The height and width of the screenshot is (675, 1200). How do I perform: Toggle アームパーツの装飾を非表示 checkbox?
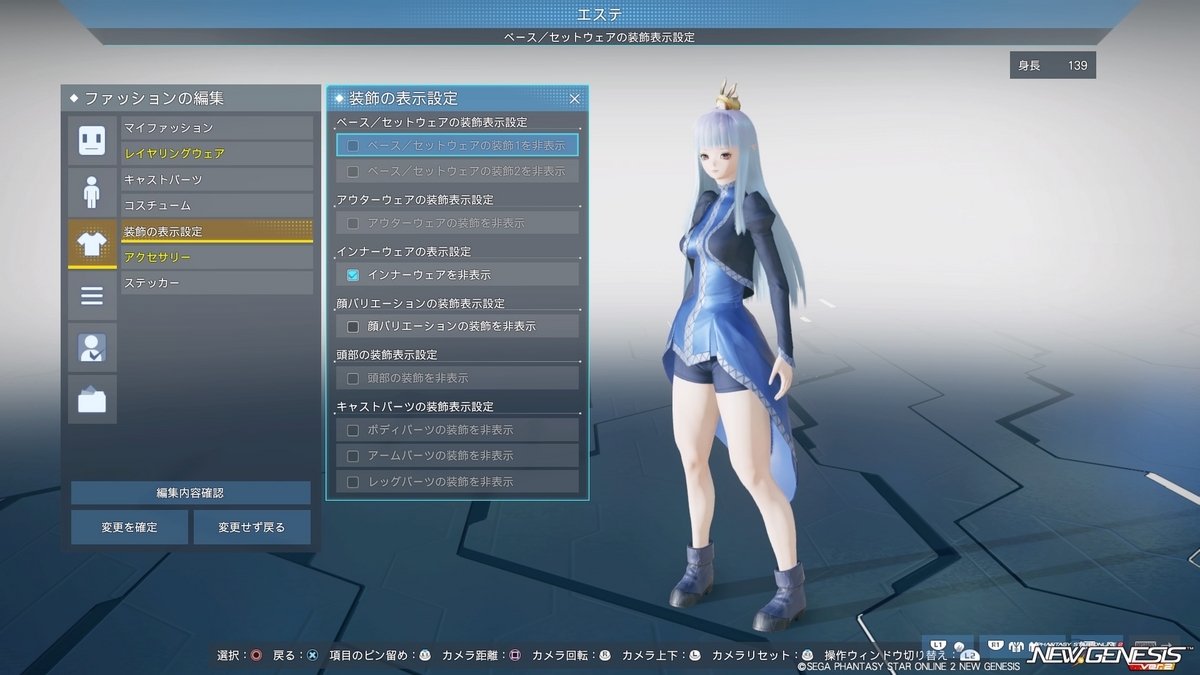pos(353,455)
